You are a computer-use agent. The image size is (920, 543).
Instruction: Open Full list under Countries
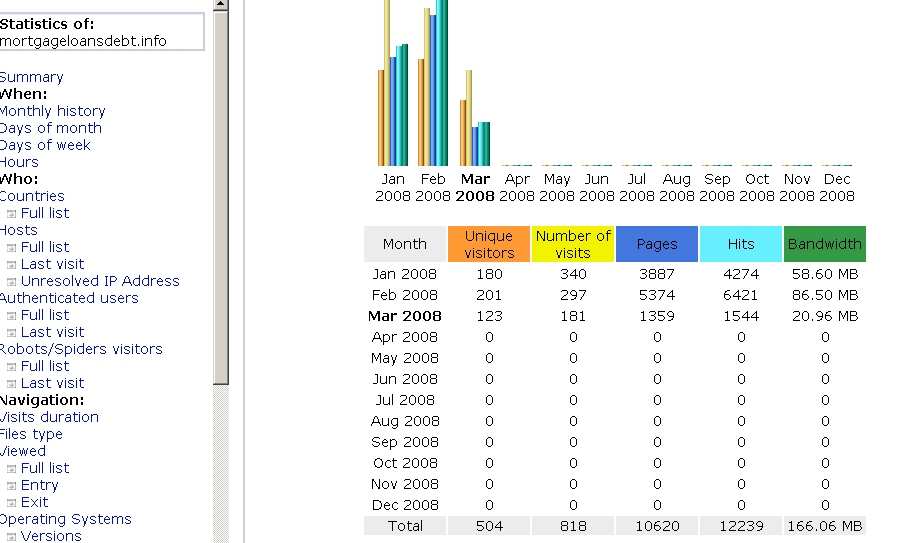click(x=45, y=213)
